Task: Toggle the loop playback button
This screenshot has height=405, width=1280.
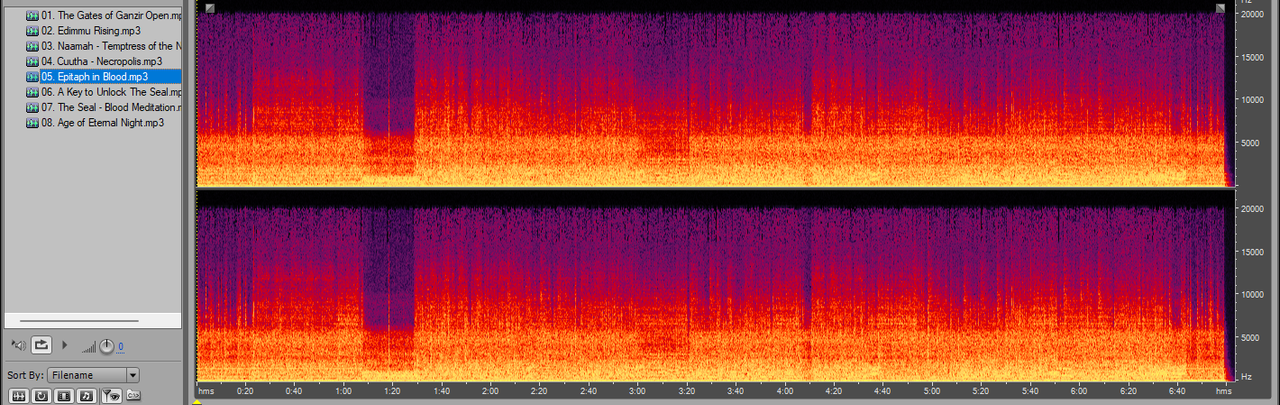Action: (x=42, y=345)
